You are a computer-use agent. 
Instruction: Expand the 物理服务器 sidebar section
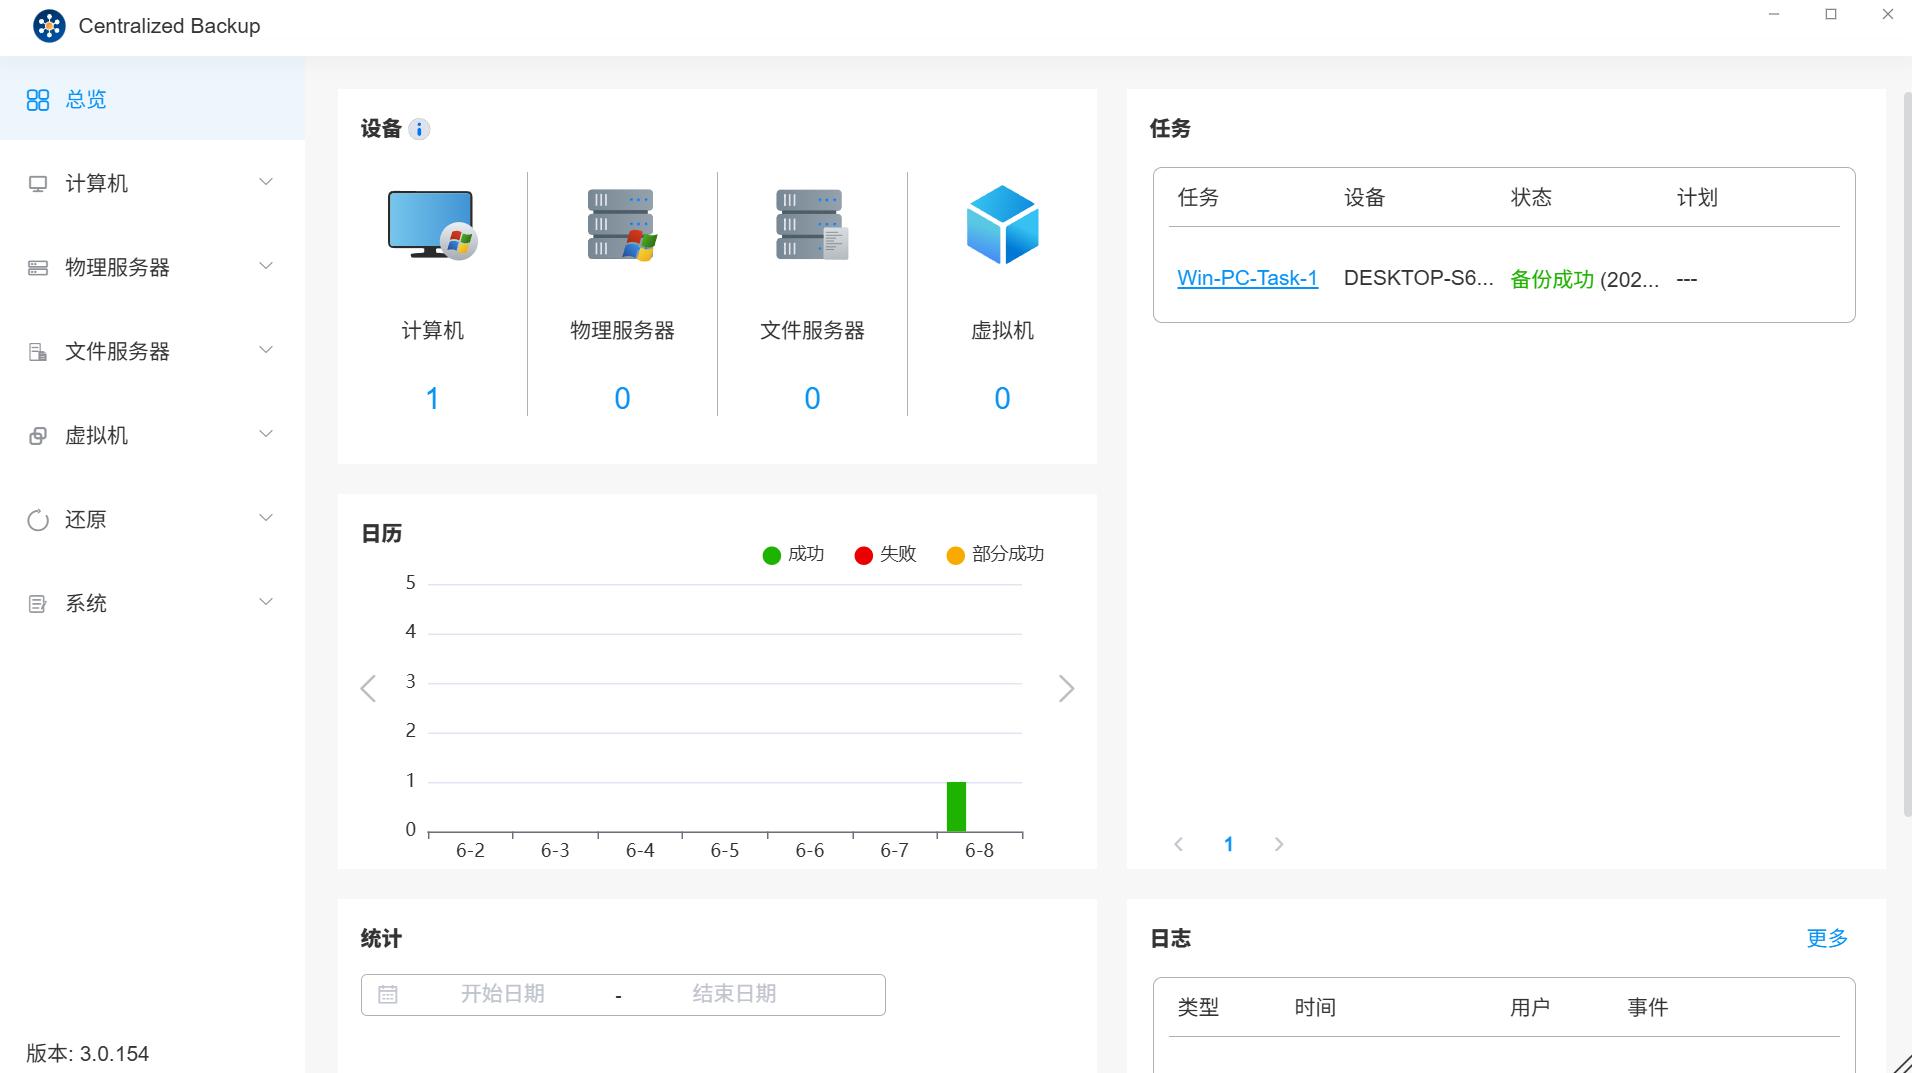pyautogui.click(x=266, y=266)
